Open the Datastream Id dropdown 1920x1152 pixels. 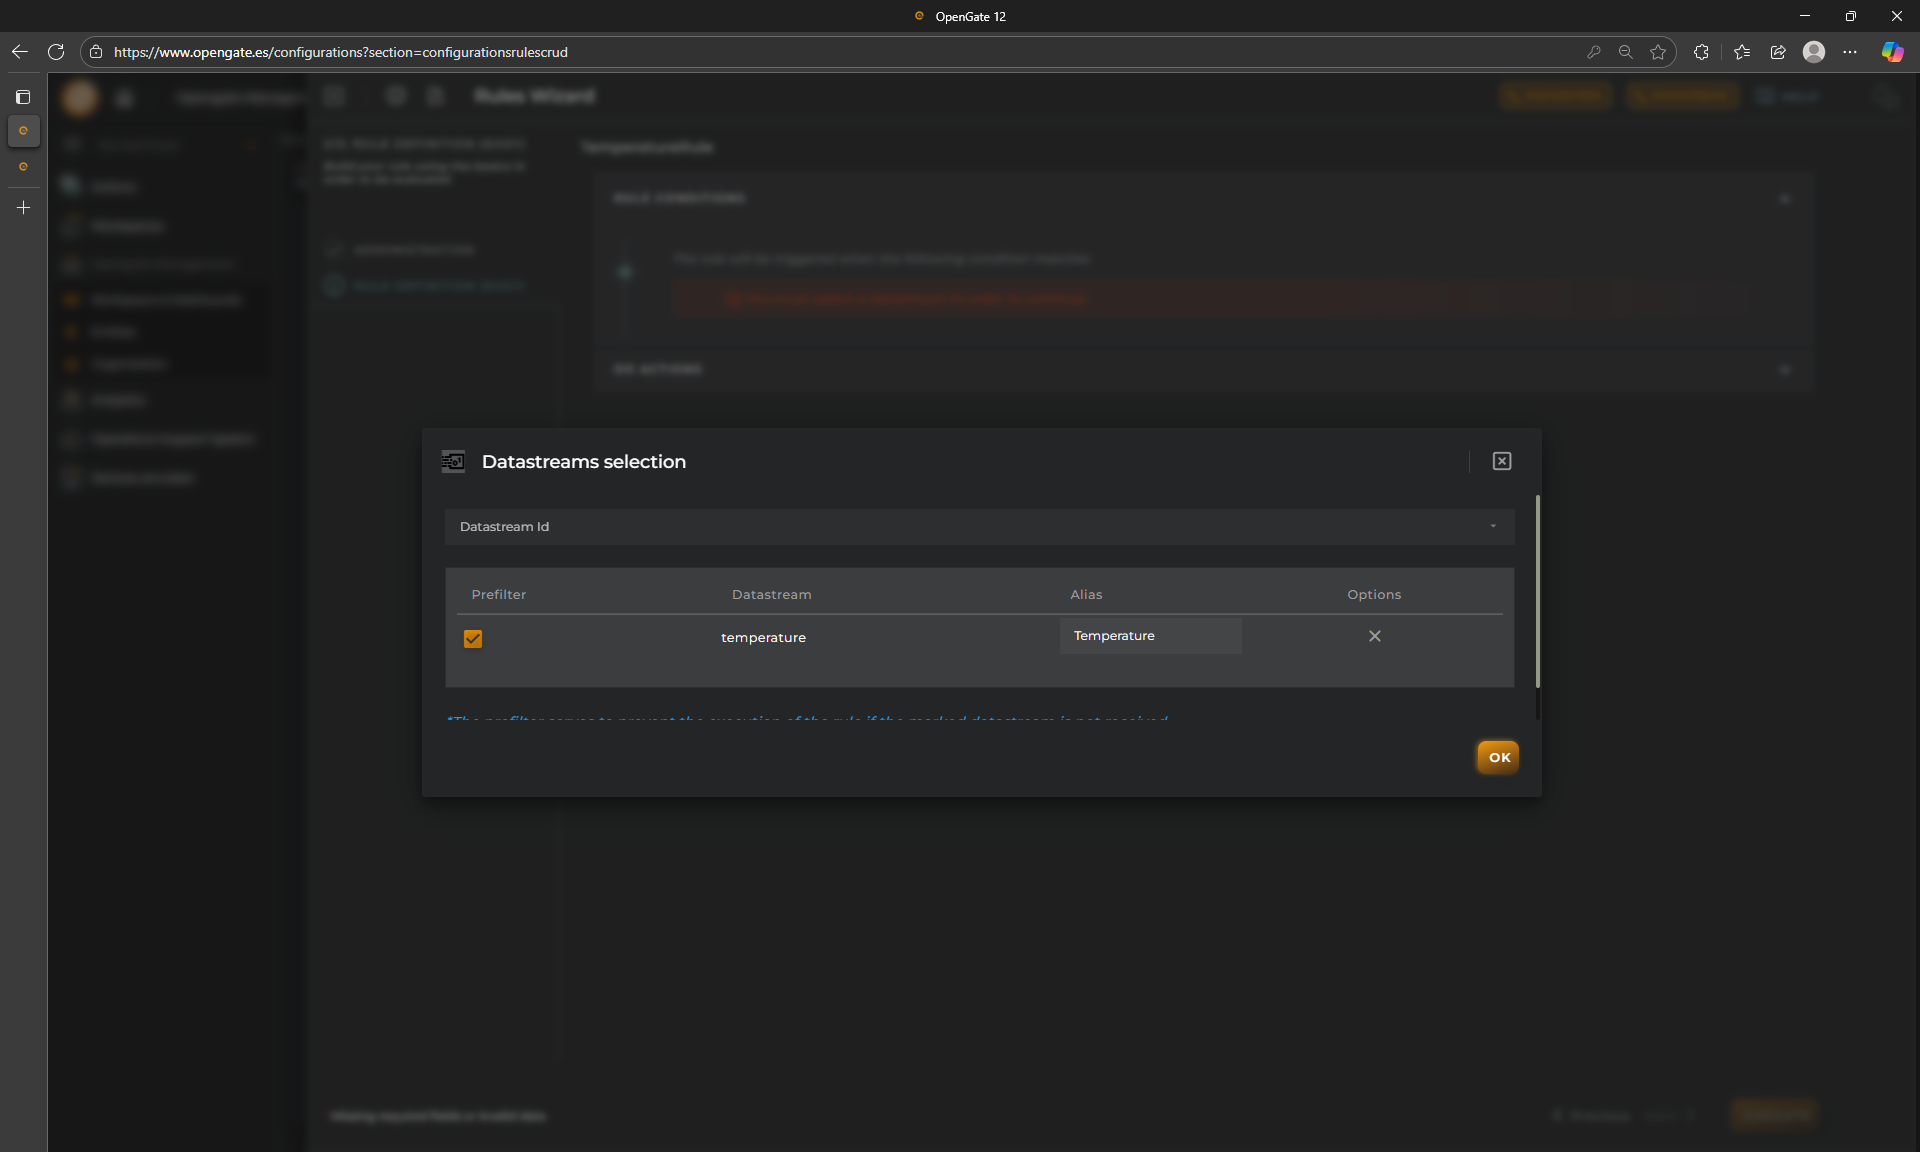(978, 527)
